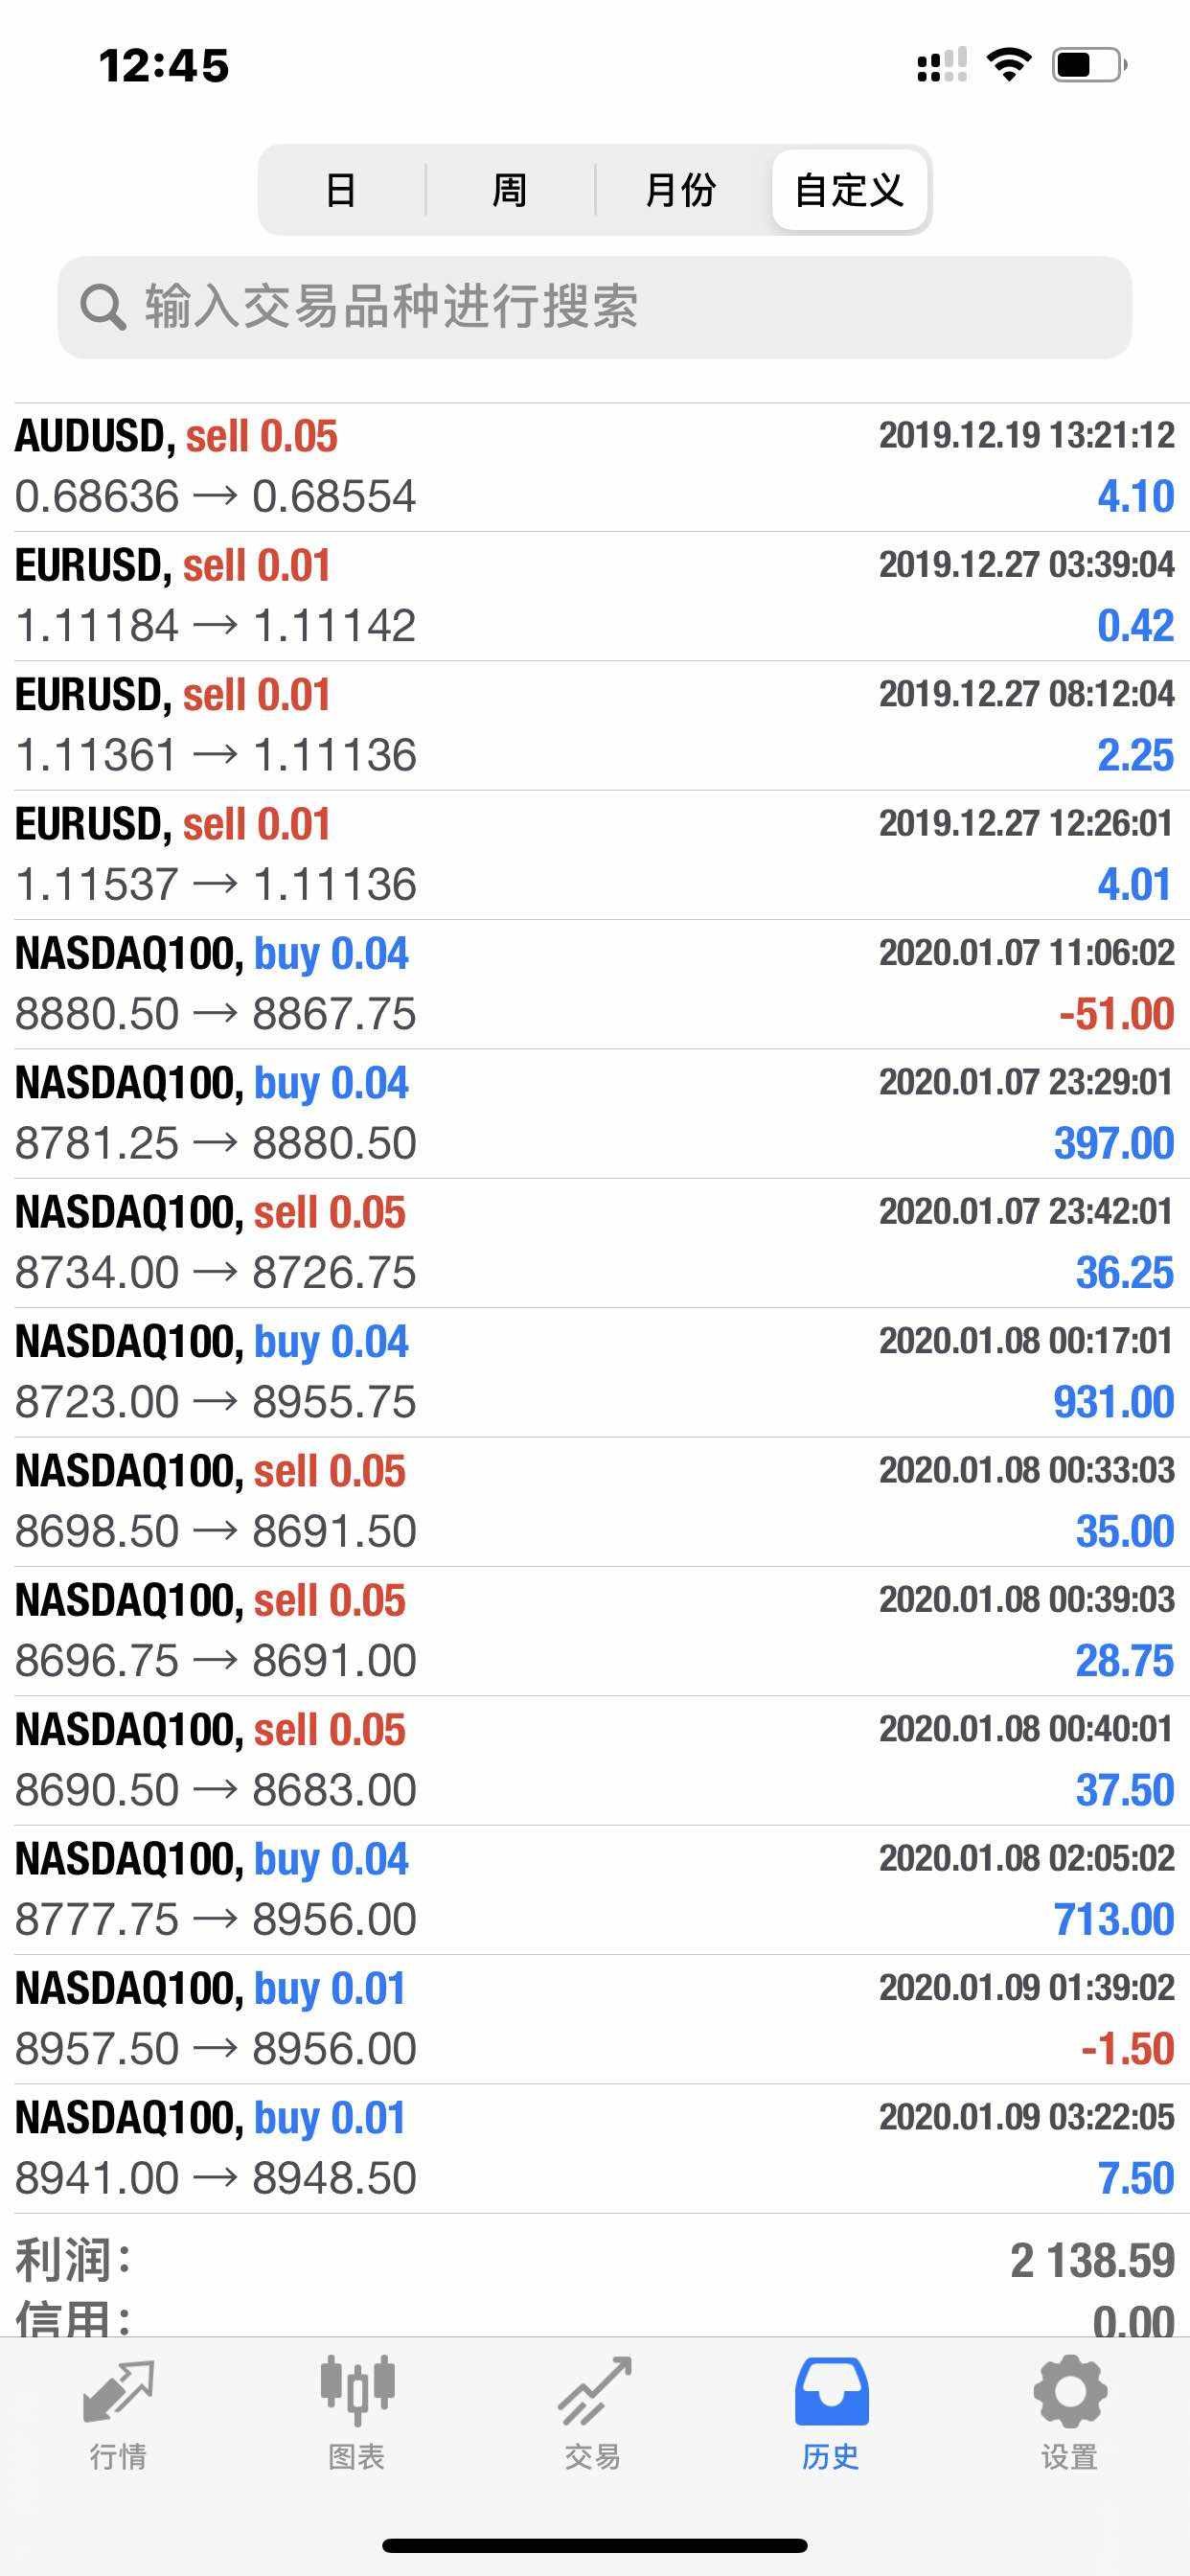
Task: Open the NASDAQ100 trade with -51.00 loss
Action: pos(594,984)
